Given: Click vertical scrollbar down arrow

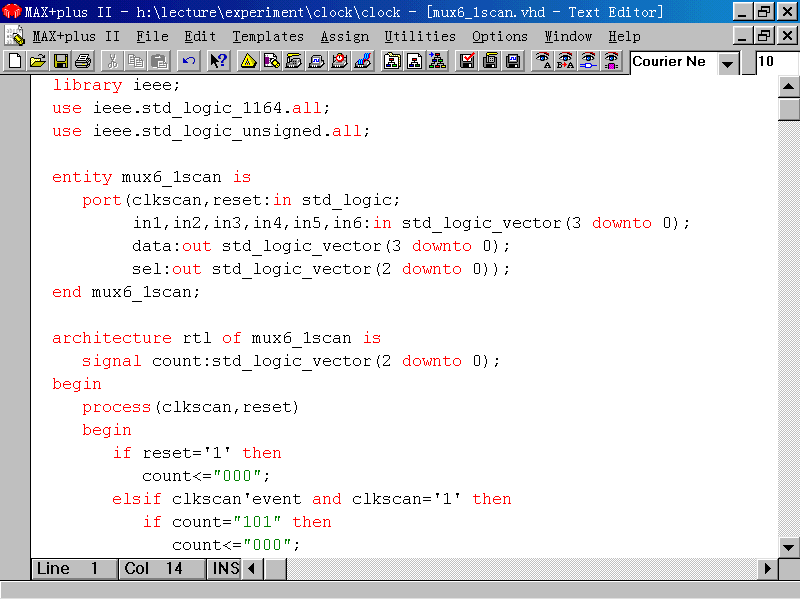Looking at the screenshot, I should click(x=789, y=547).
